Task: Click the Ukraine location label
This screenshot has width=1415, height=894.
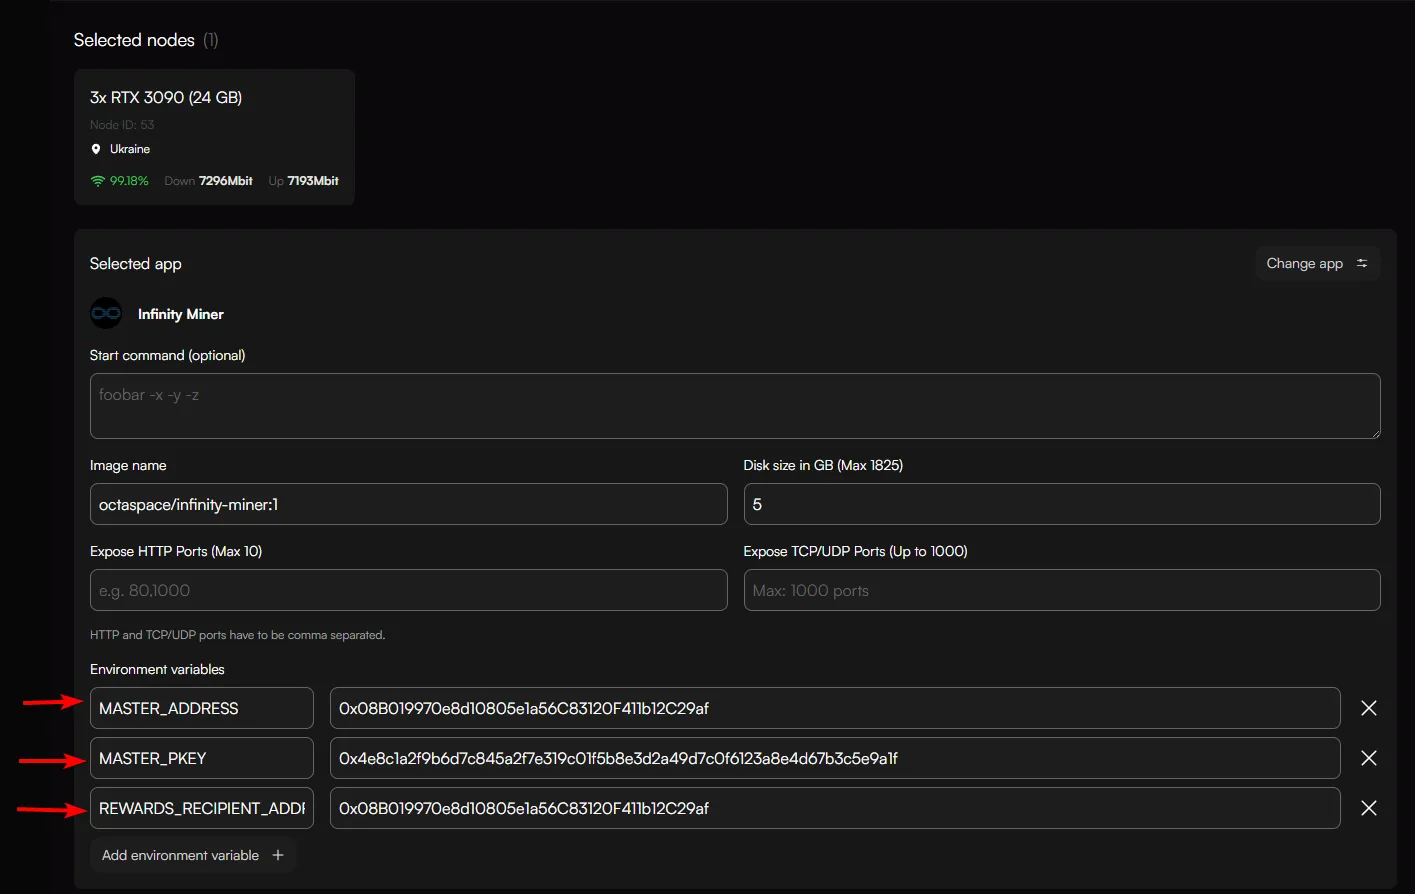Action: tap(130, 149)
